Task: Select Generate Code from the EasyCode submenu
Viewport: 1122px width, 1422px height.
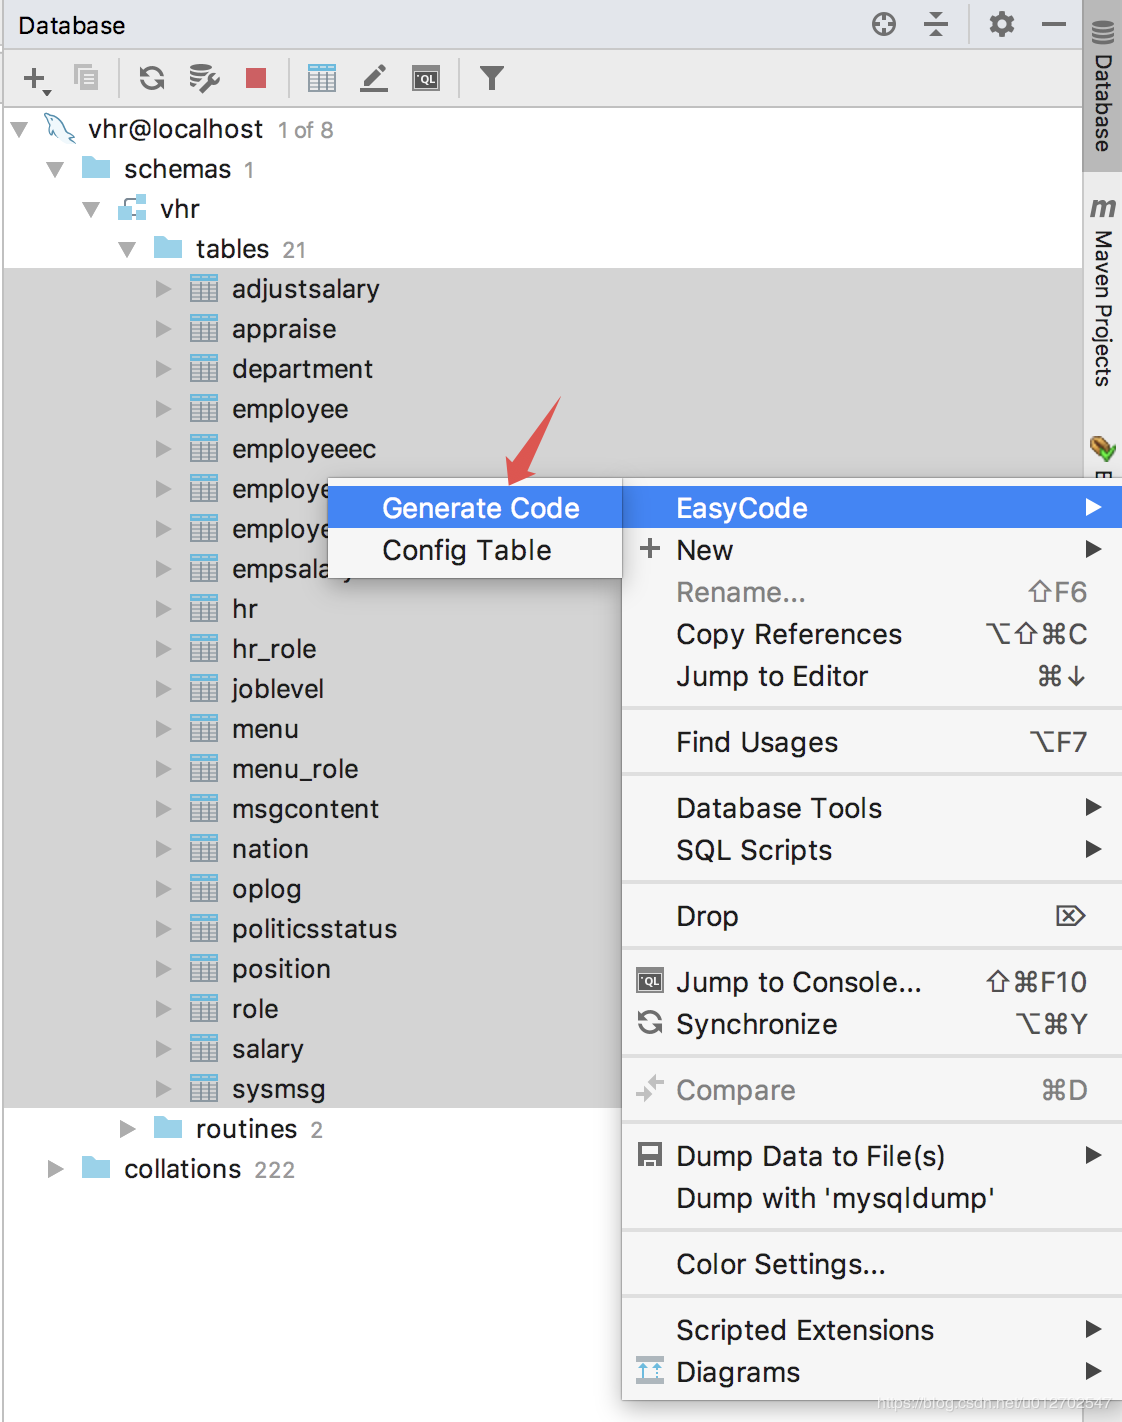Action: (x=480, y=507)
